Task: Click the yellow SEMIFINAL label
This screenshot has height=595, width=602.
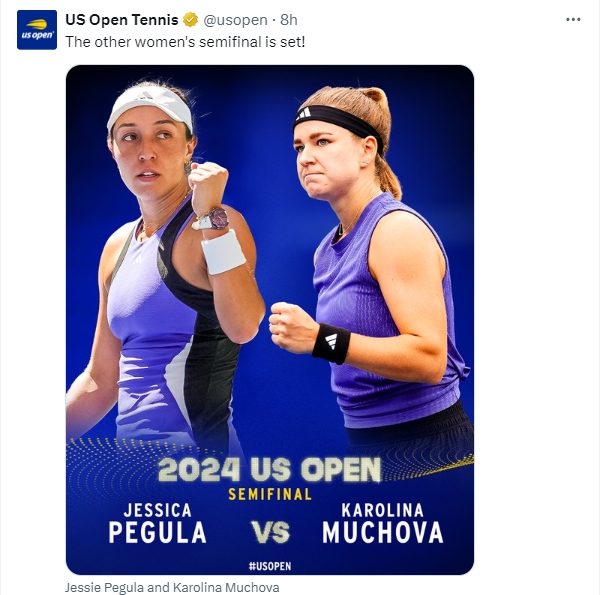Action: [x=270, y=494]
